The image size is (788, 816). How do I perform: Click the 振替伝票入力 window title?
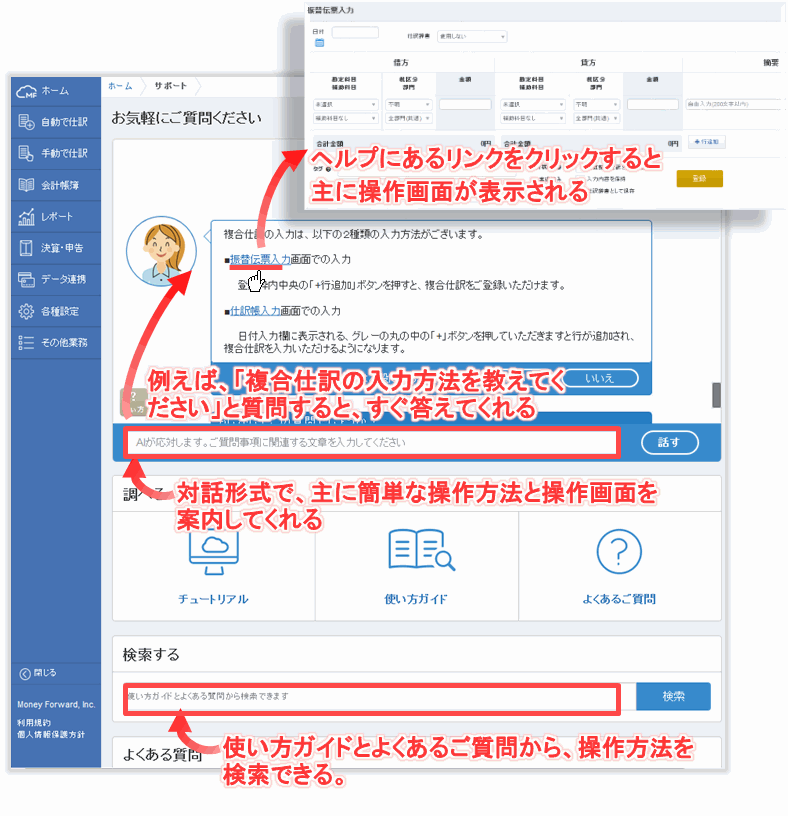[331, 10]
